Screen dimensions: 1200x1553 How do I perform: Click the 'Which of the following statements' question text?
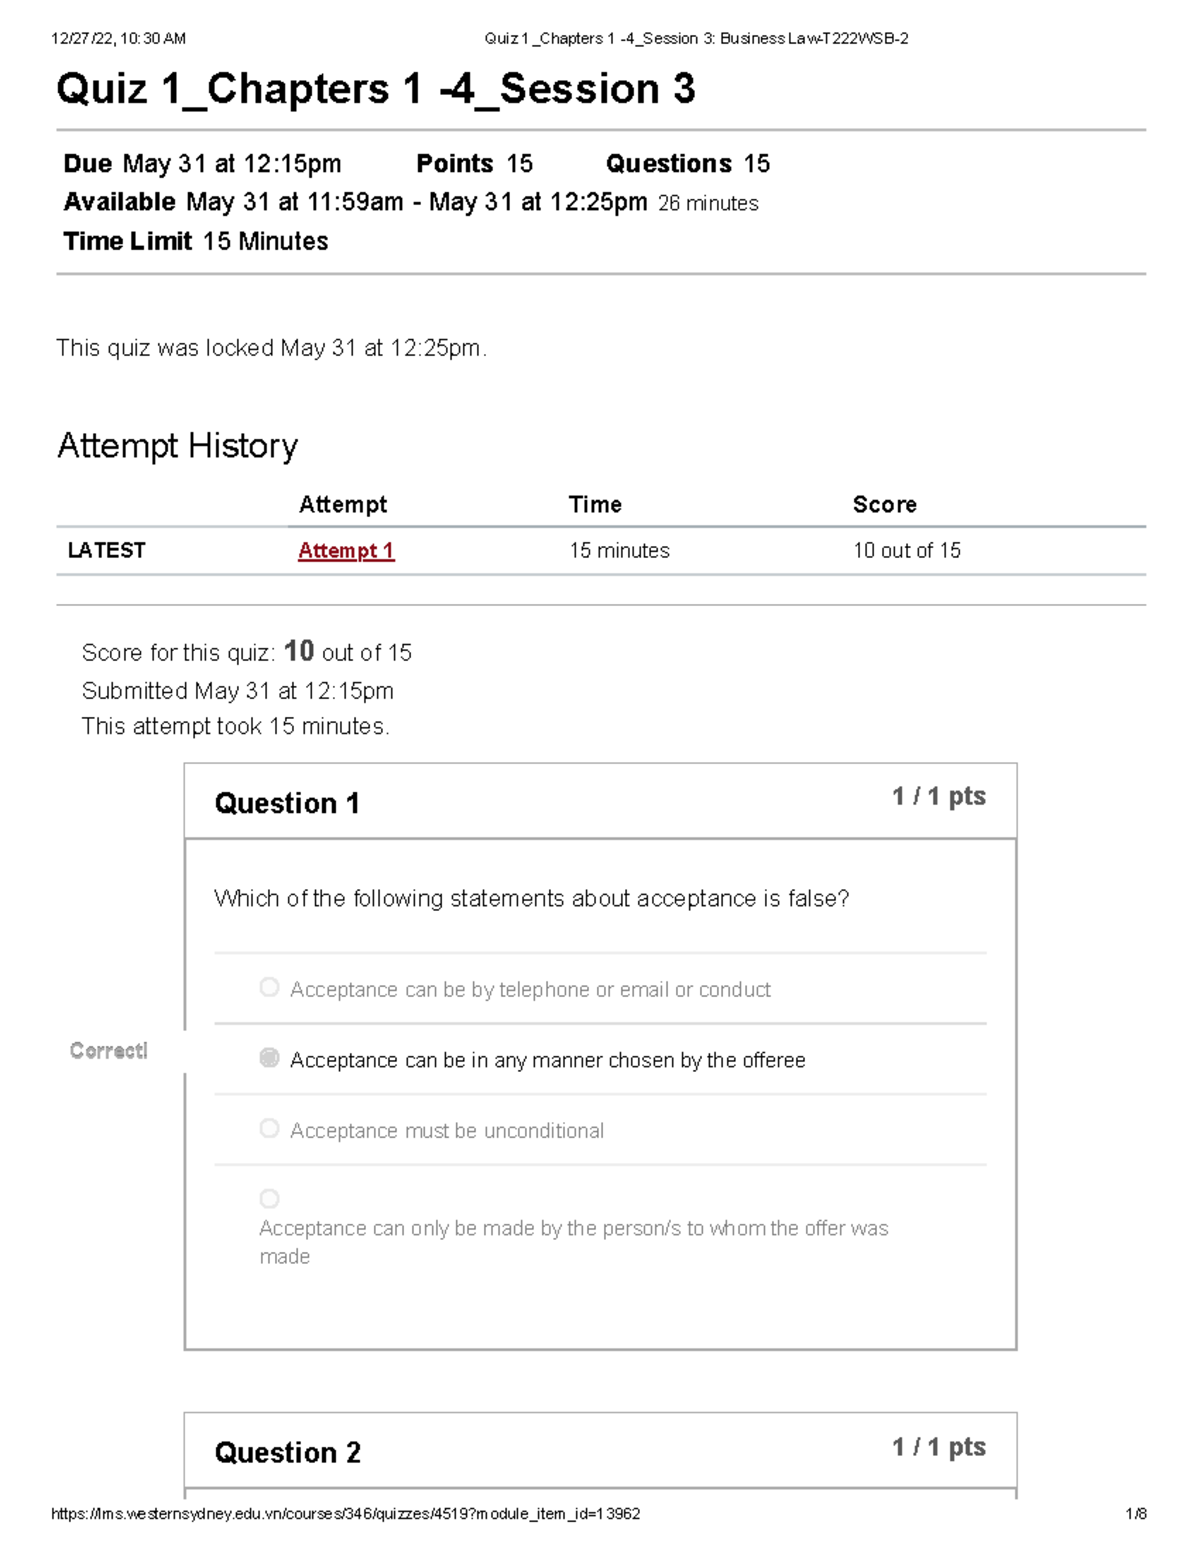tap(531, 899)
